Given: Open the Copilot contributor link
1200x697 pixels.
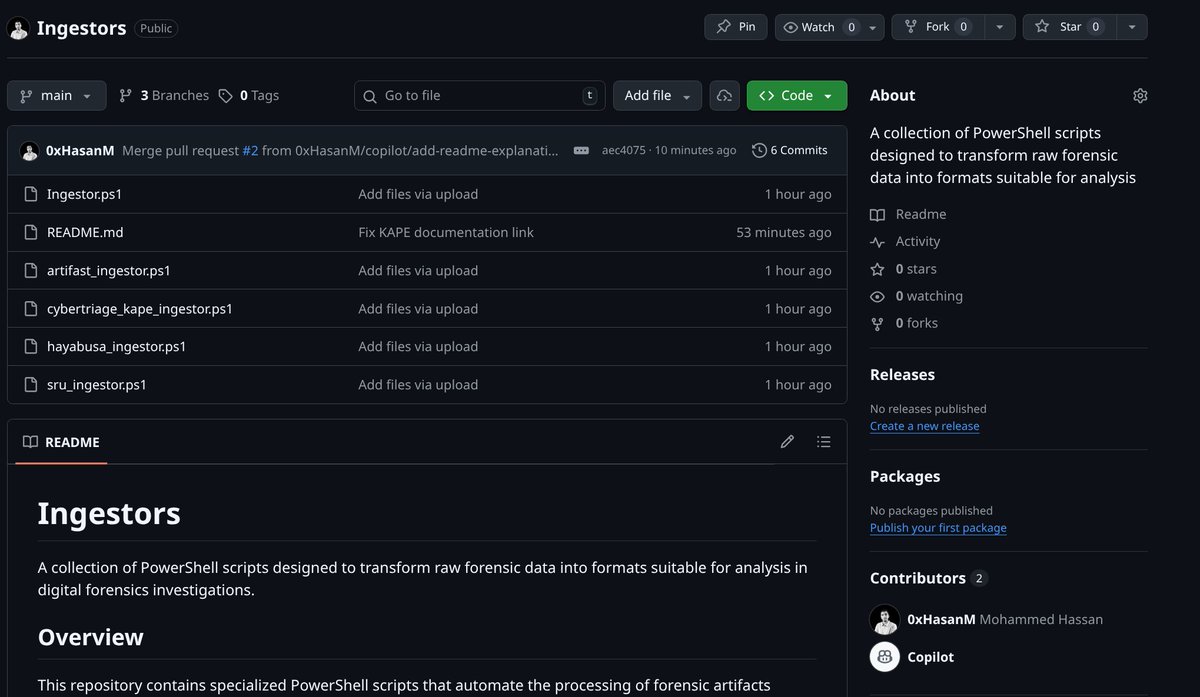Looking at the screenshot, I should pos(930,657).
